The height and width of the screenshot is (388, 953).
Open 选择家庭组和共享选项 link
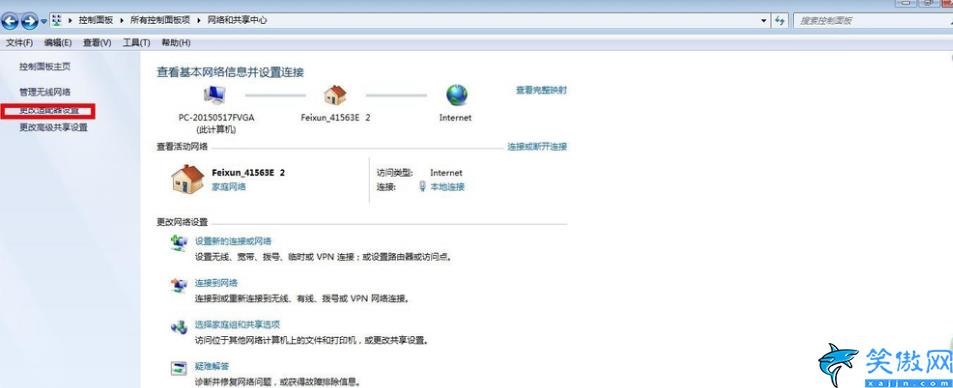click(x=237, y=325)
